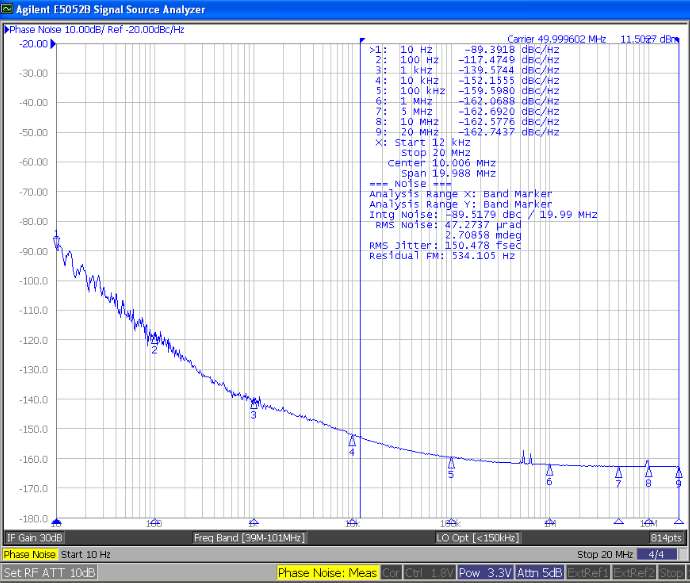Click the Agilent application icon in title bar

coord(8,9)
